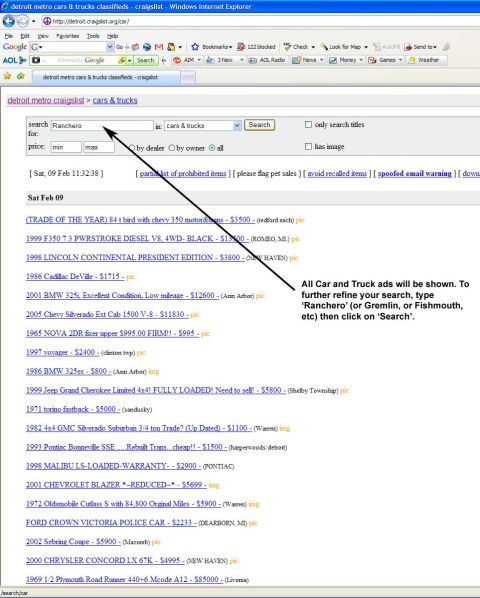
Task: Expand the Google toolbar search box history
Action: pyautogui.click(x=110, y=47)
